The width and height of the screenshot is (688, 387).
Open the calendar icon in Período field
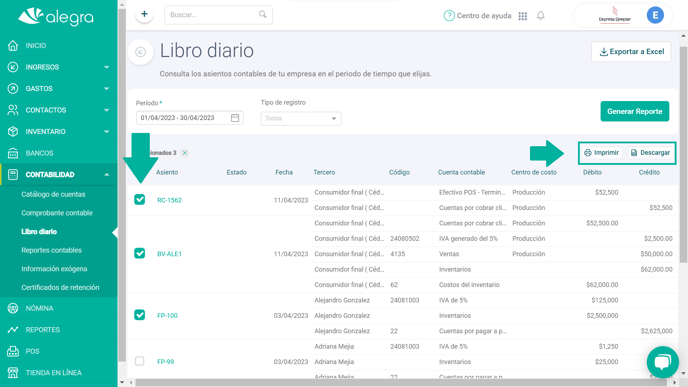pos(235,118)
